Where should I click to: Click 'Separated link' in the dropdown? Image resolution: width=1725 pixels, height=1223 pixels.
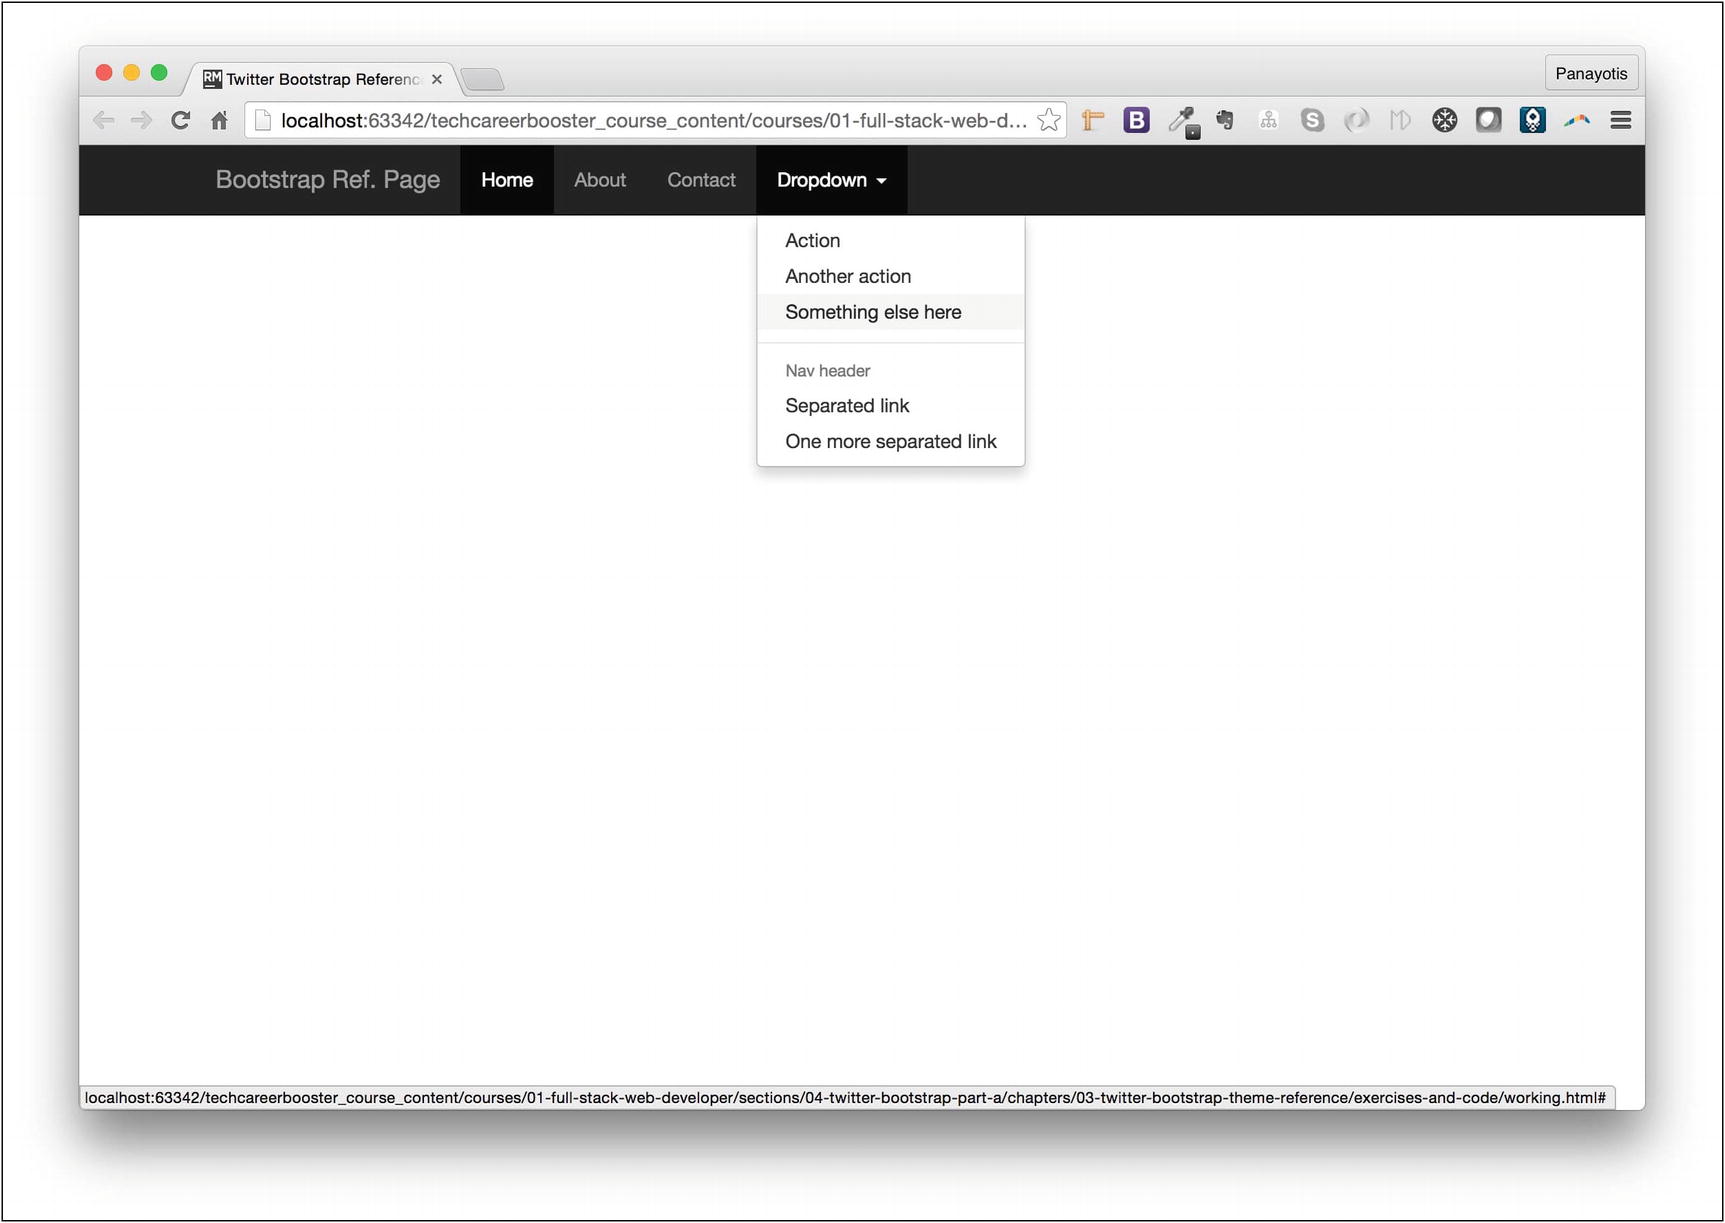tap(846, 406)
